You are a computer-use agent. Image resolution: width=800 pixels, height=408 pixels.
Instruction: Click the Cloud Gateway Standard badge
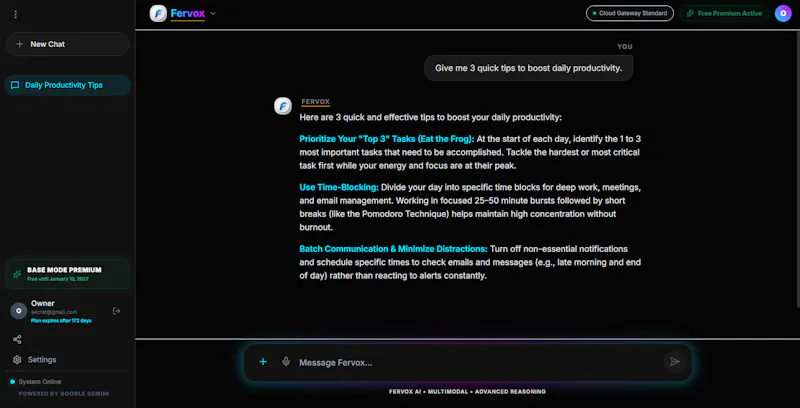coord(630,13)
